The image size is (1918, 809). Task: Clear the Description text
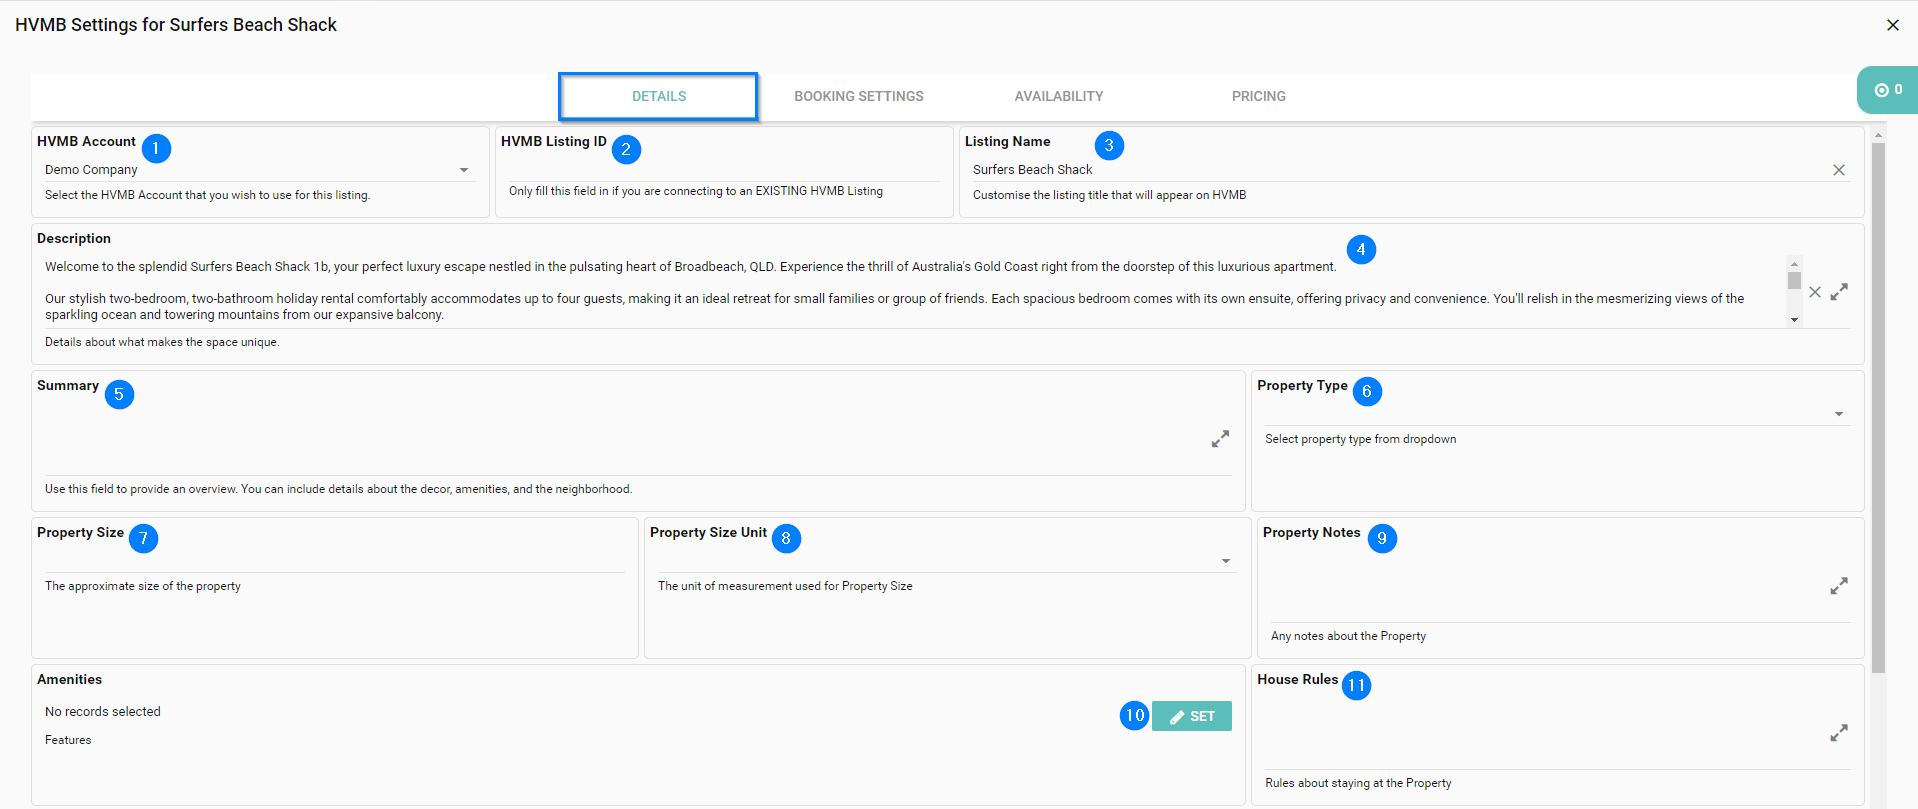[x=1815, y=292]
